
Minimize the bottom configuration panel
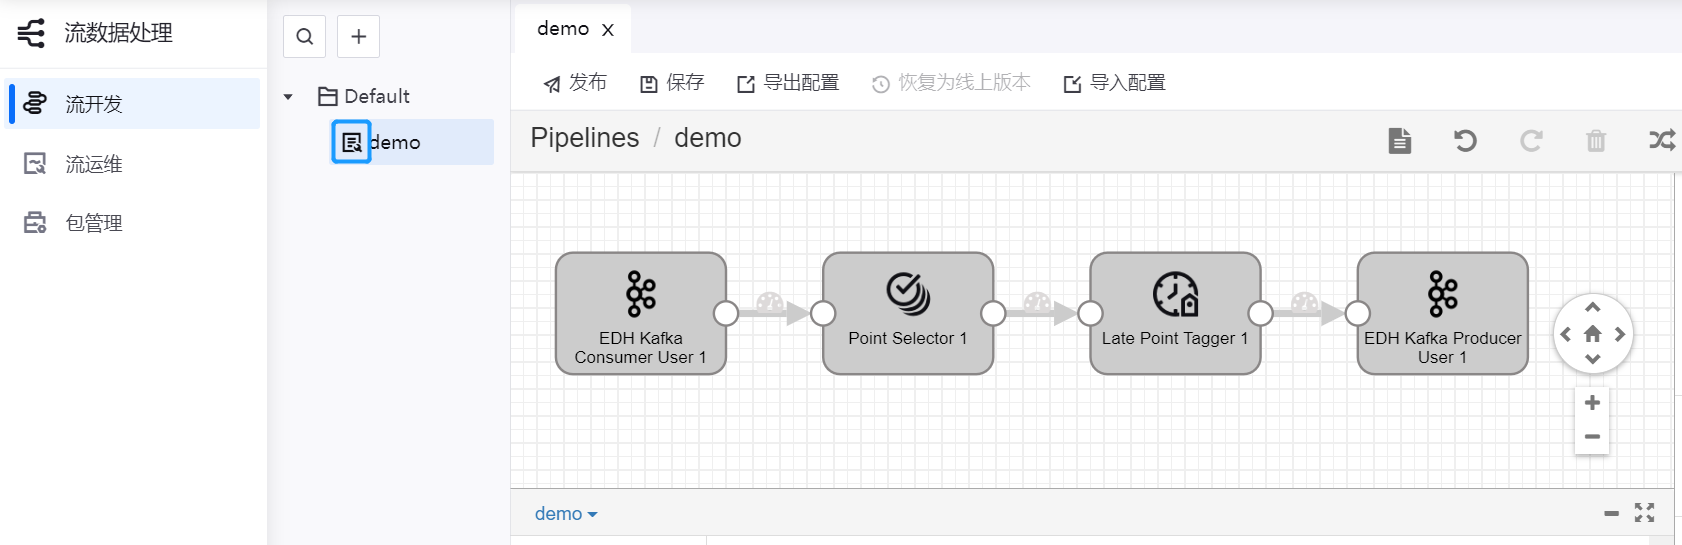coord(1611,514)
